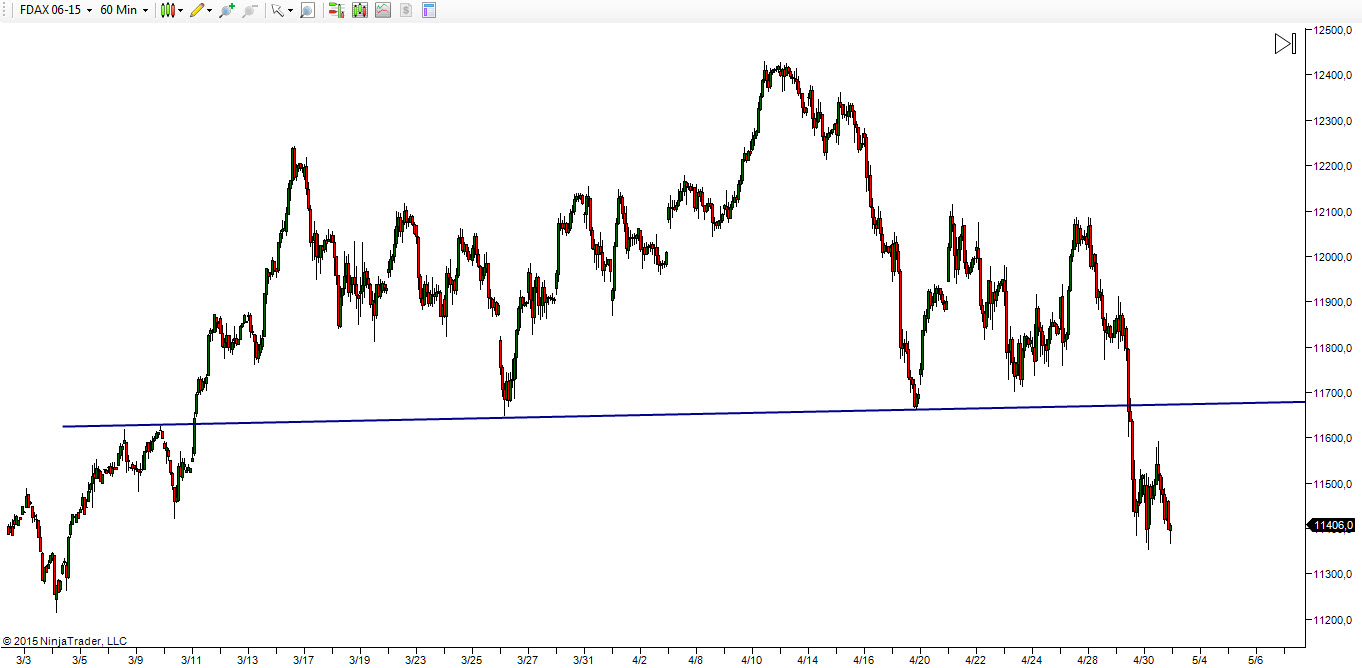Expand the 60 Min interval selector

point(124,10)
